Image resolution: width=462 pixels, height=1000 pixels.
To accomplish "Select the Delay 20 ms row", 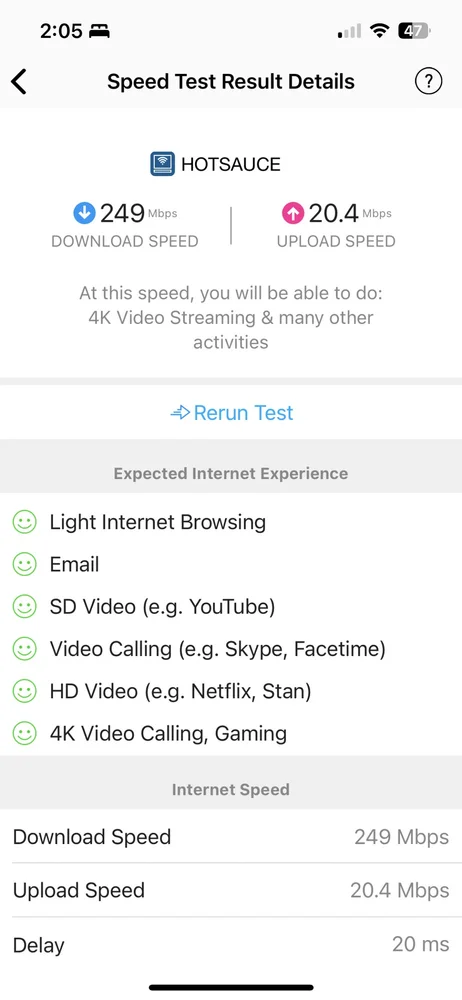I will (231, 945).
